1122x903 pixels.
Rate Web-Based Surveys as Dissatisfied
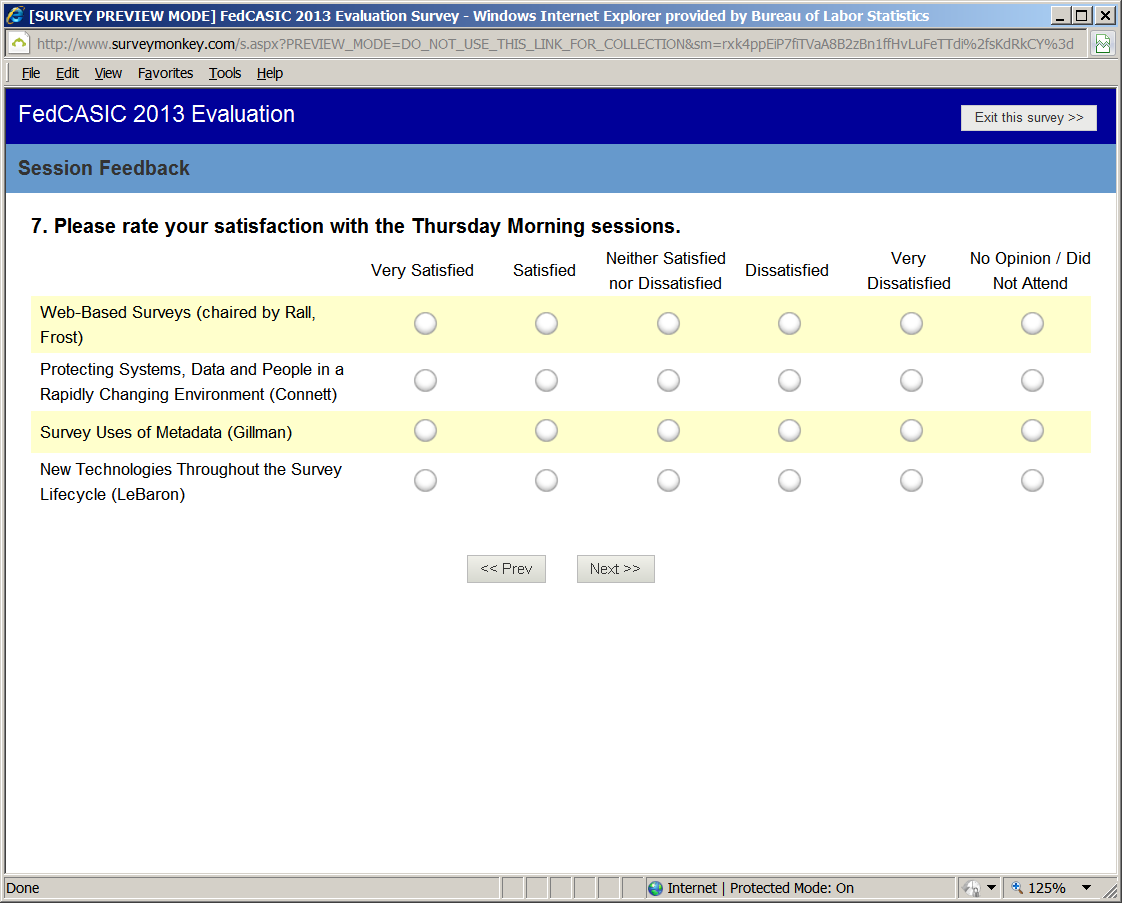pos(789,323)
